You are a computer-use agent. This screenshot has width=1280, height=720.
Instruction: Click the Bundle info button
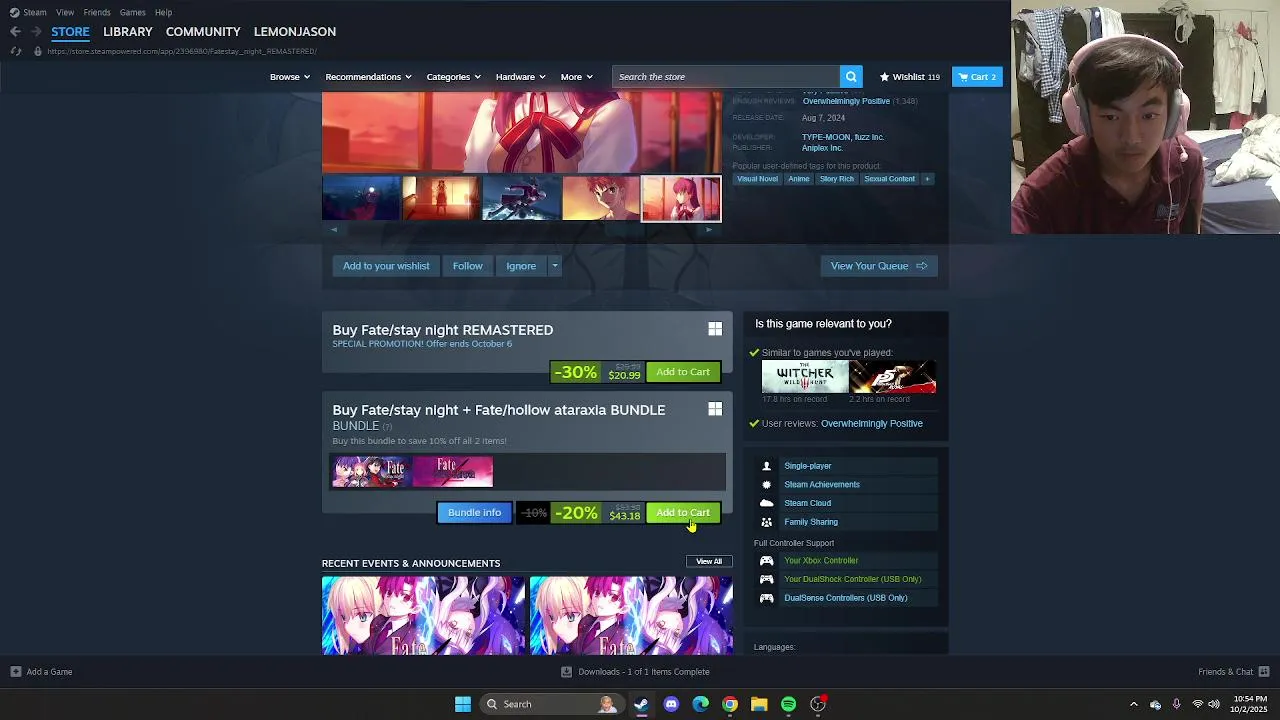pos(474,513)
